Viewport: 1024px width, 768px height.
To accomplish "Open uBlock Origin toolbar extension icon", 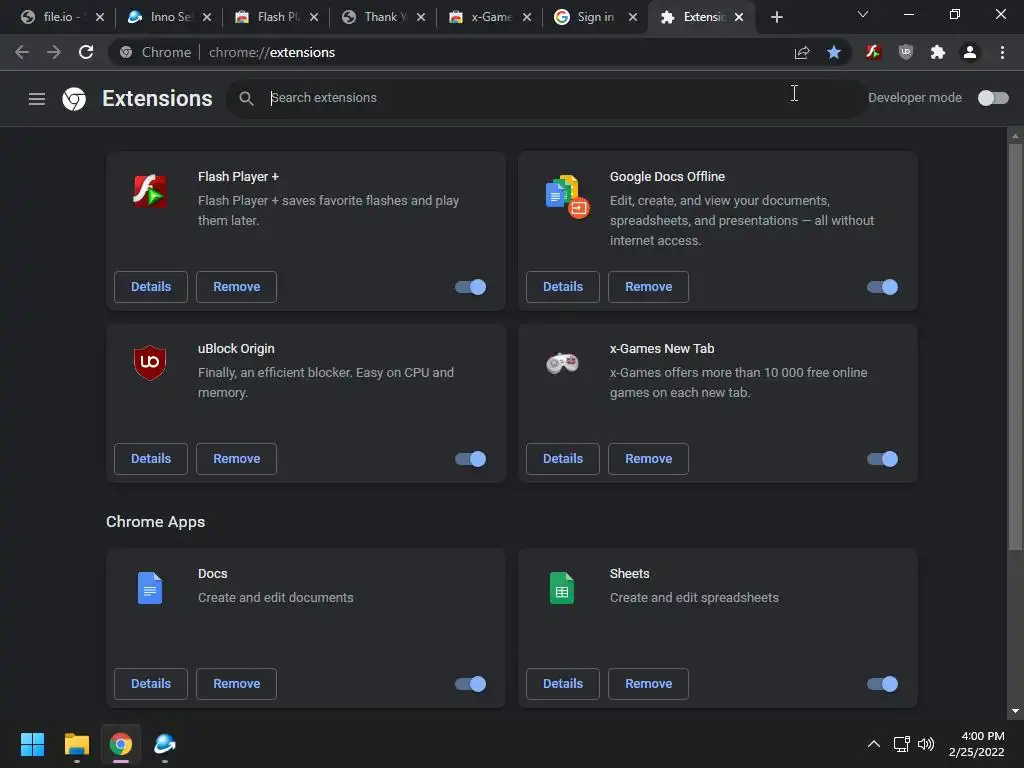I will pos(906,52).
